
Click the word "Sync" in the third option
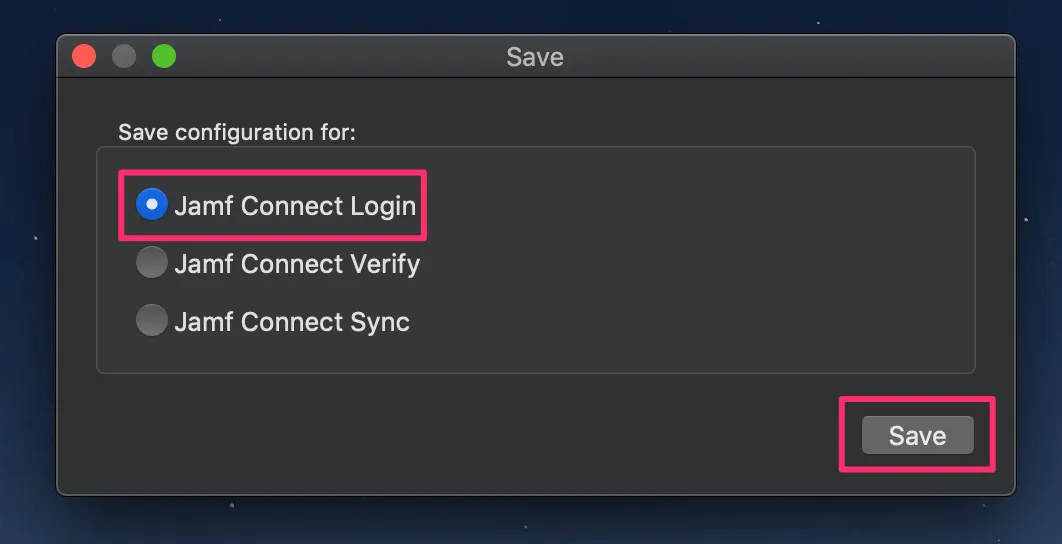coord(378,322)
